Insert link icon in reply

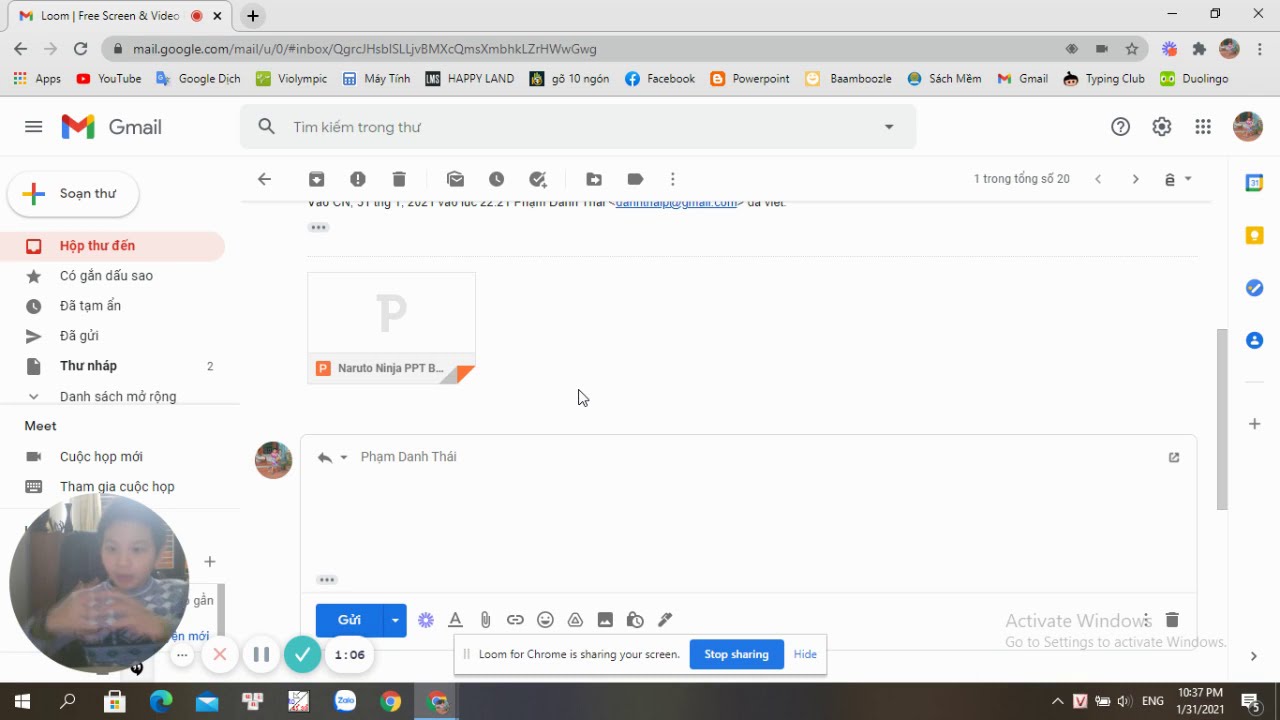coord(515,620)
